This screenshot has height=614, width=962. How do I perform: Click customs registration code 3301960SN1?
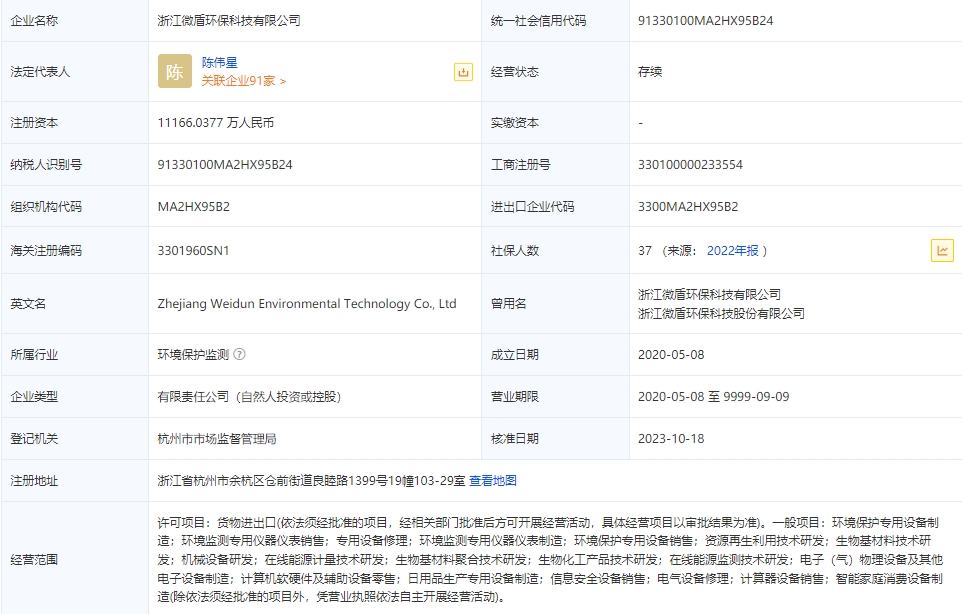195,251
